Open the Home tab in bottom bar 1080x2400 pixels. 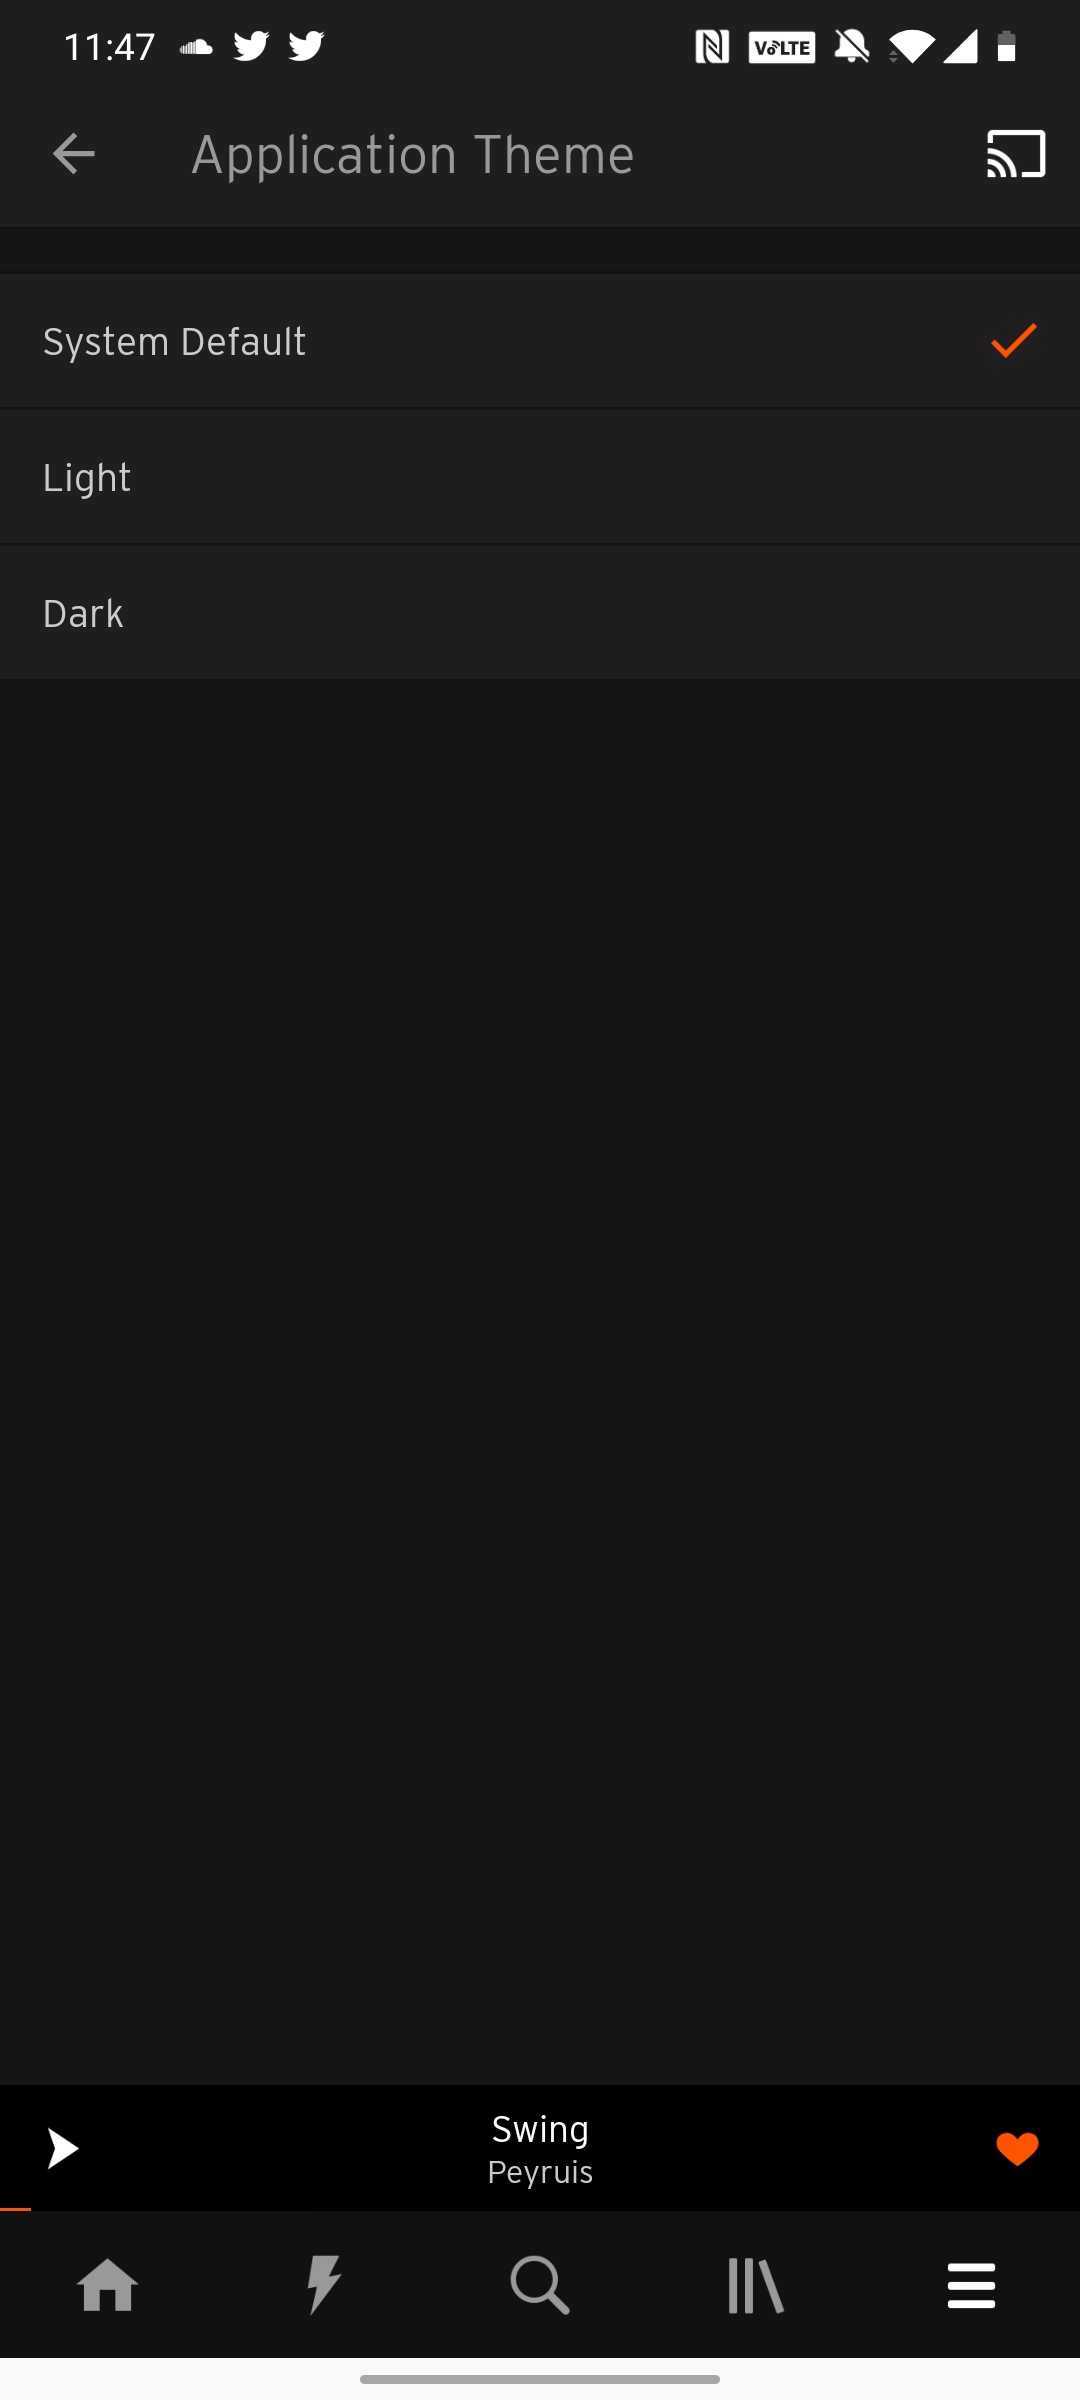pos(107,2286)
